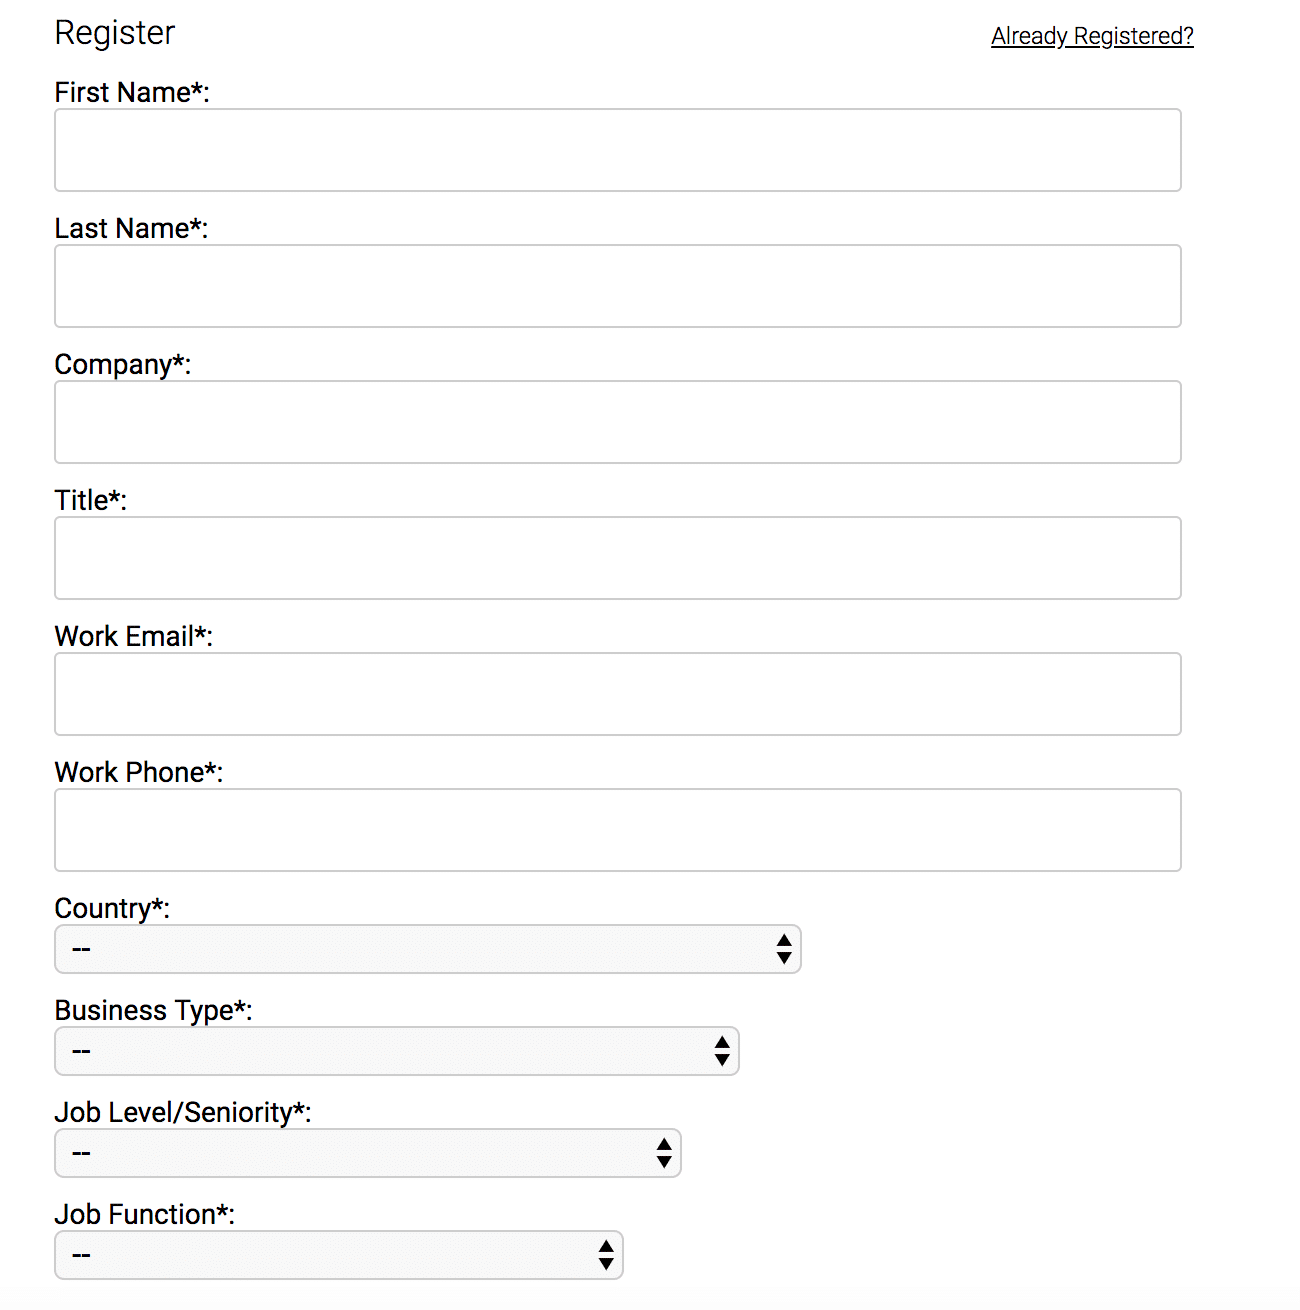Expand the Business Type dropdown
Image resolution: width=1300 pixels, height=1310 pixels.
coord(397,1051)
